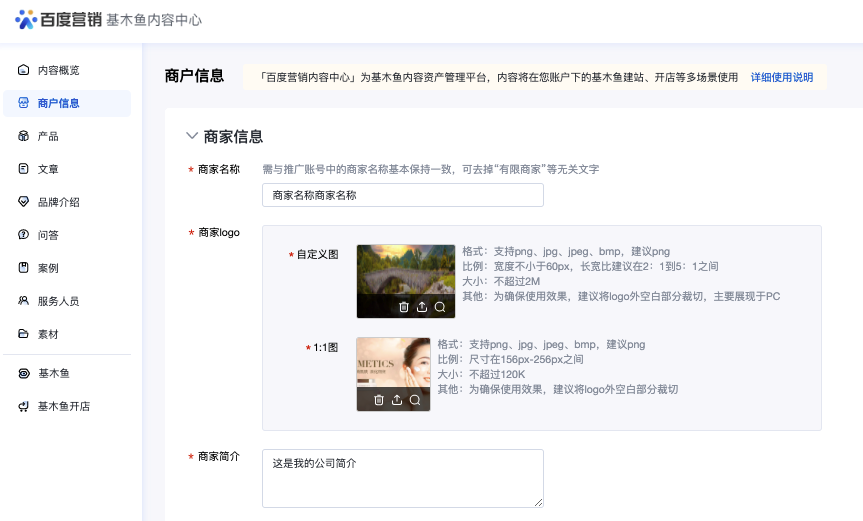Click the 商户信息 page heading
The image size is (863, 521).
(194, 76)
